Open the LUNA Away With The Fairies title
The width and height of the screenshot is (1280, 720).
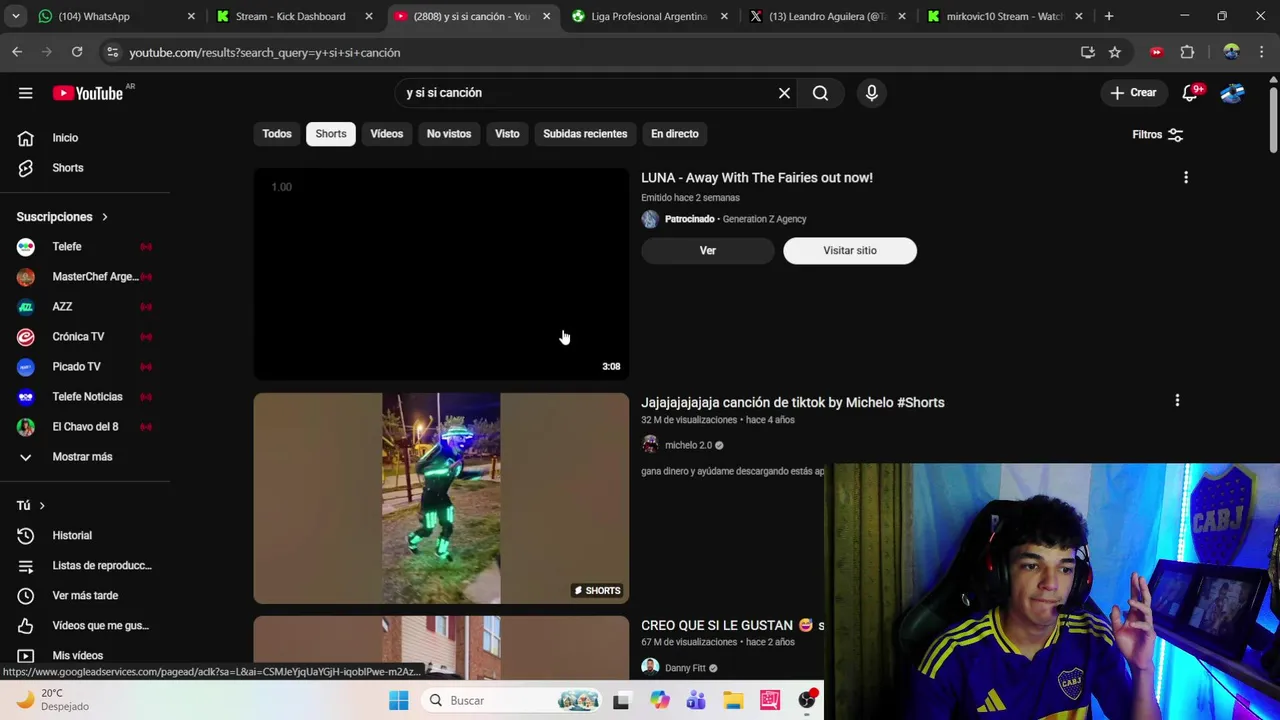pyautogui.click(x=757, y=178)
